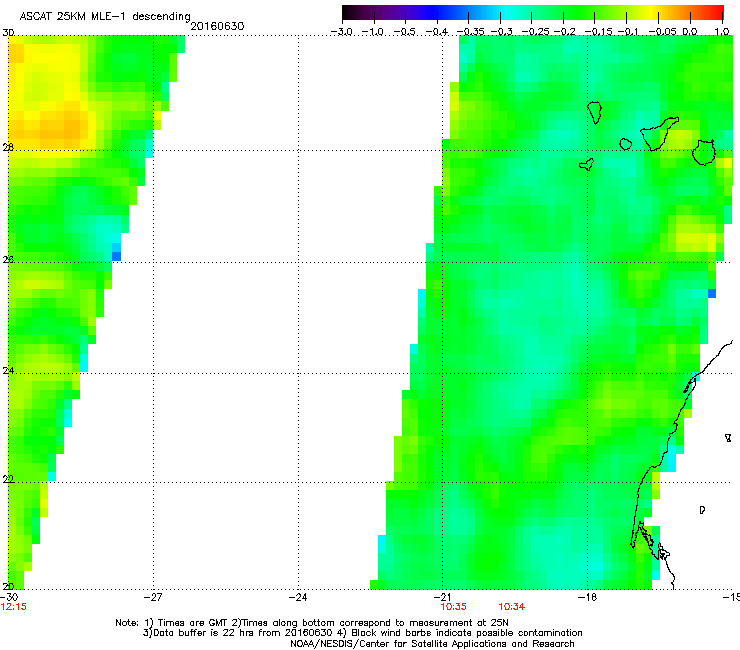Click the longitude -24 axis label
The height and width of the screenshot is (650, 740).
point(298,597)
